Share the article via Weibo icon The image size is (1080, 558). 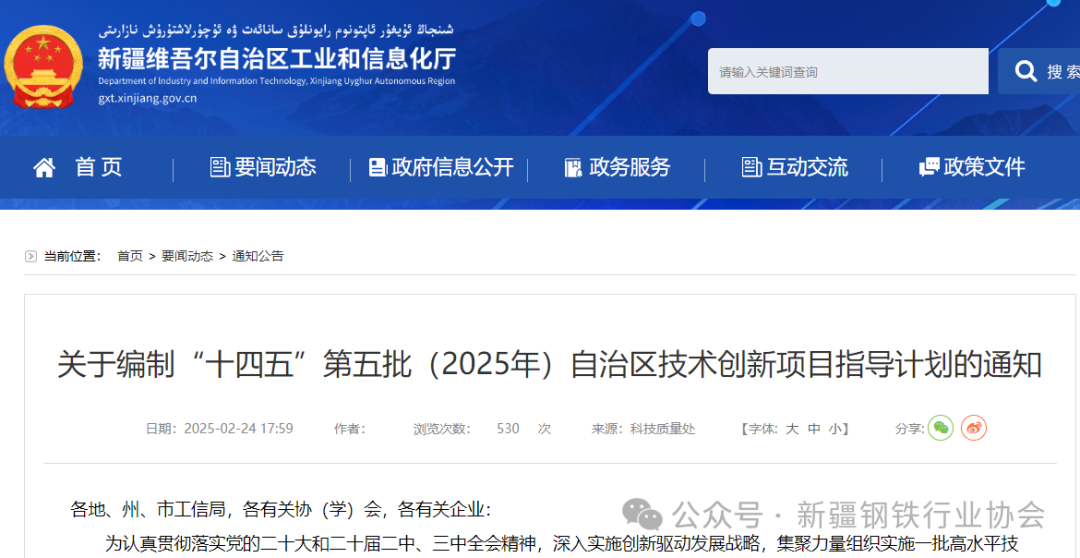tap(974, 428)
